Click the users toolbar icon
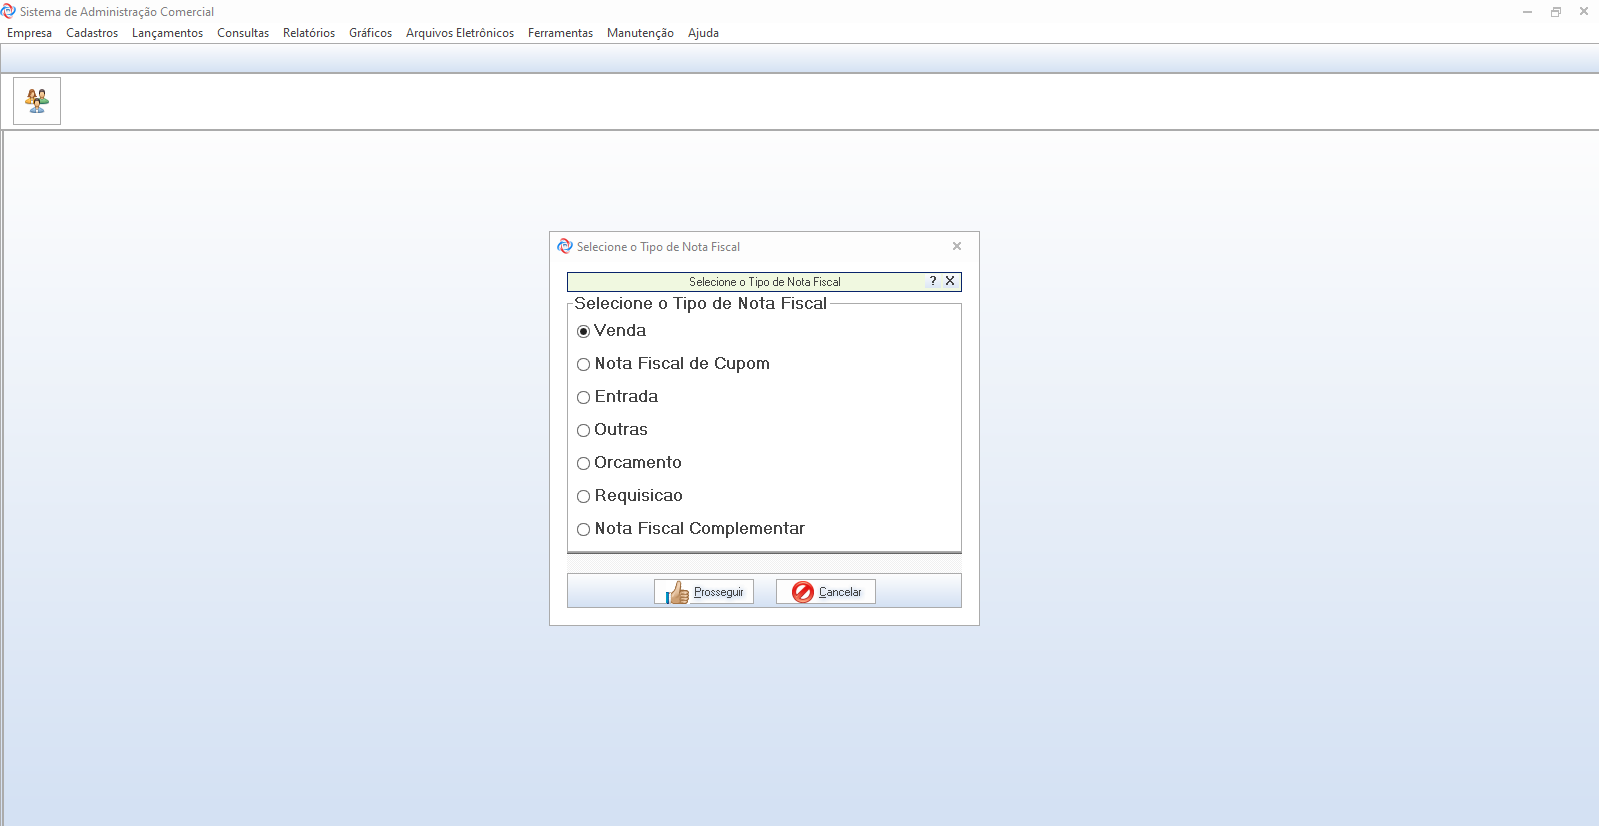The image size is (1599, 826). (37, 101)
